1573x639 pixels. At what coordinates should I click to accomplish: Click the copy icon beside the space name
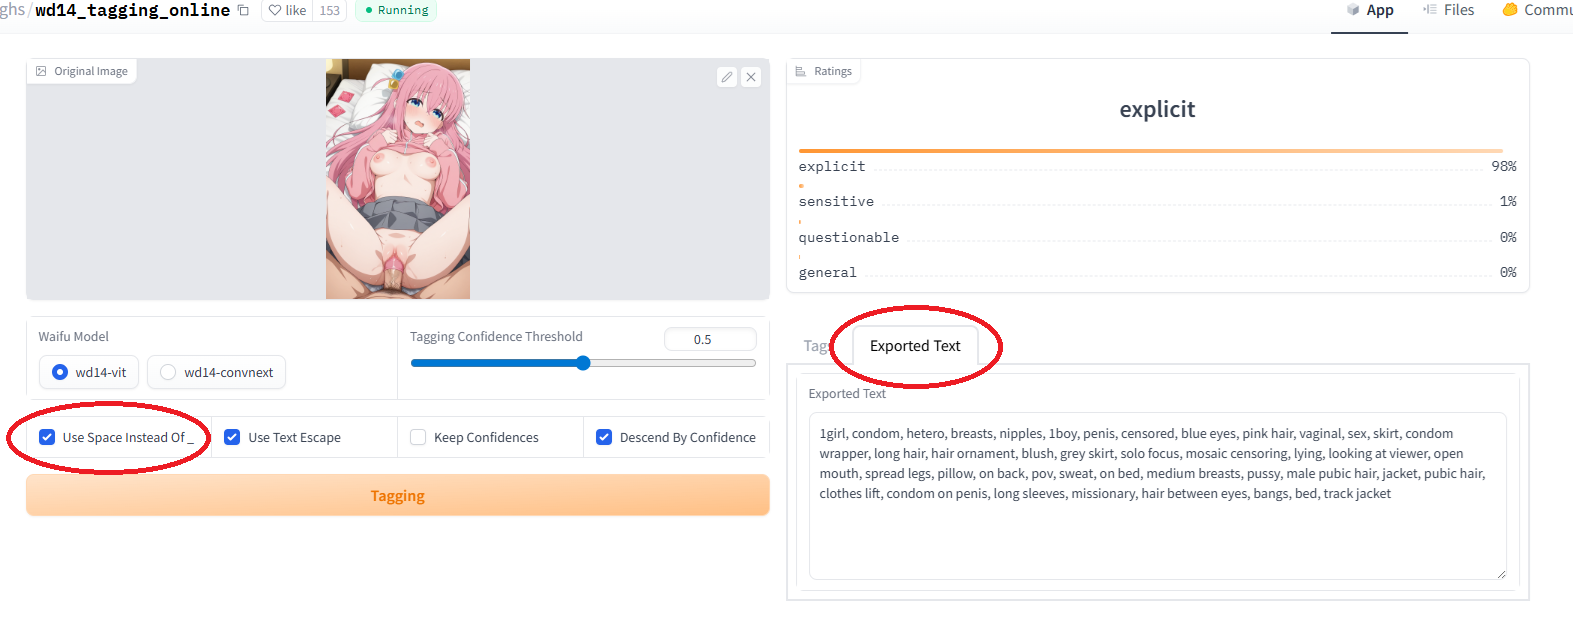point(243,11)
